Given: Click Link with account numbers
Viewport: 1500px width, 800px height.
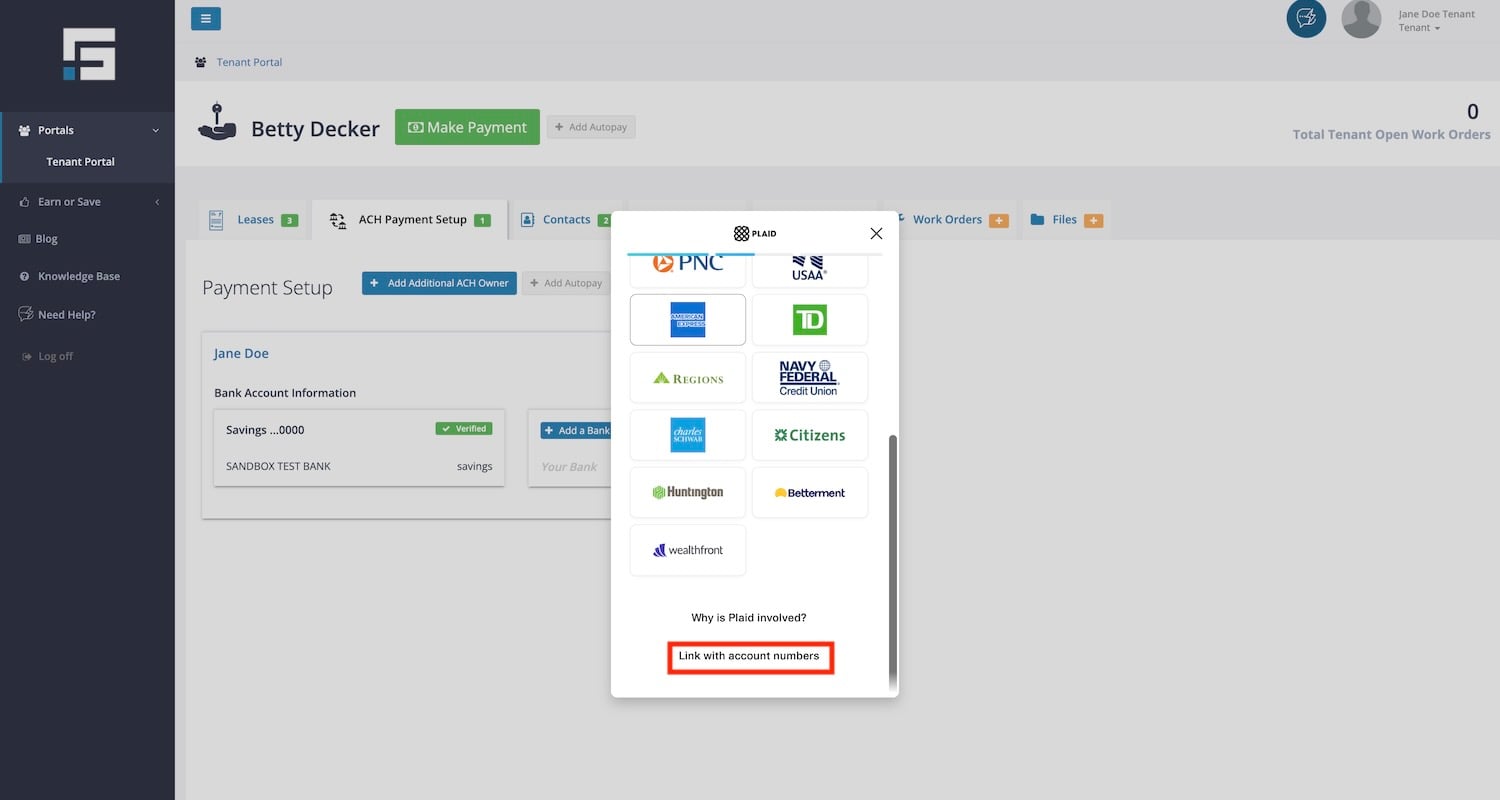Looking at the screenshot, I should pos(749,657).
